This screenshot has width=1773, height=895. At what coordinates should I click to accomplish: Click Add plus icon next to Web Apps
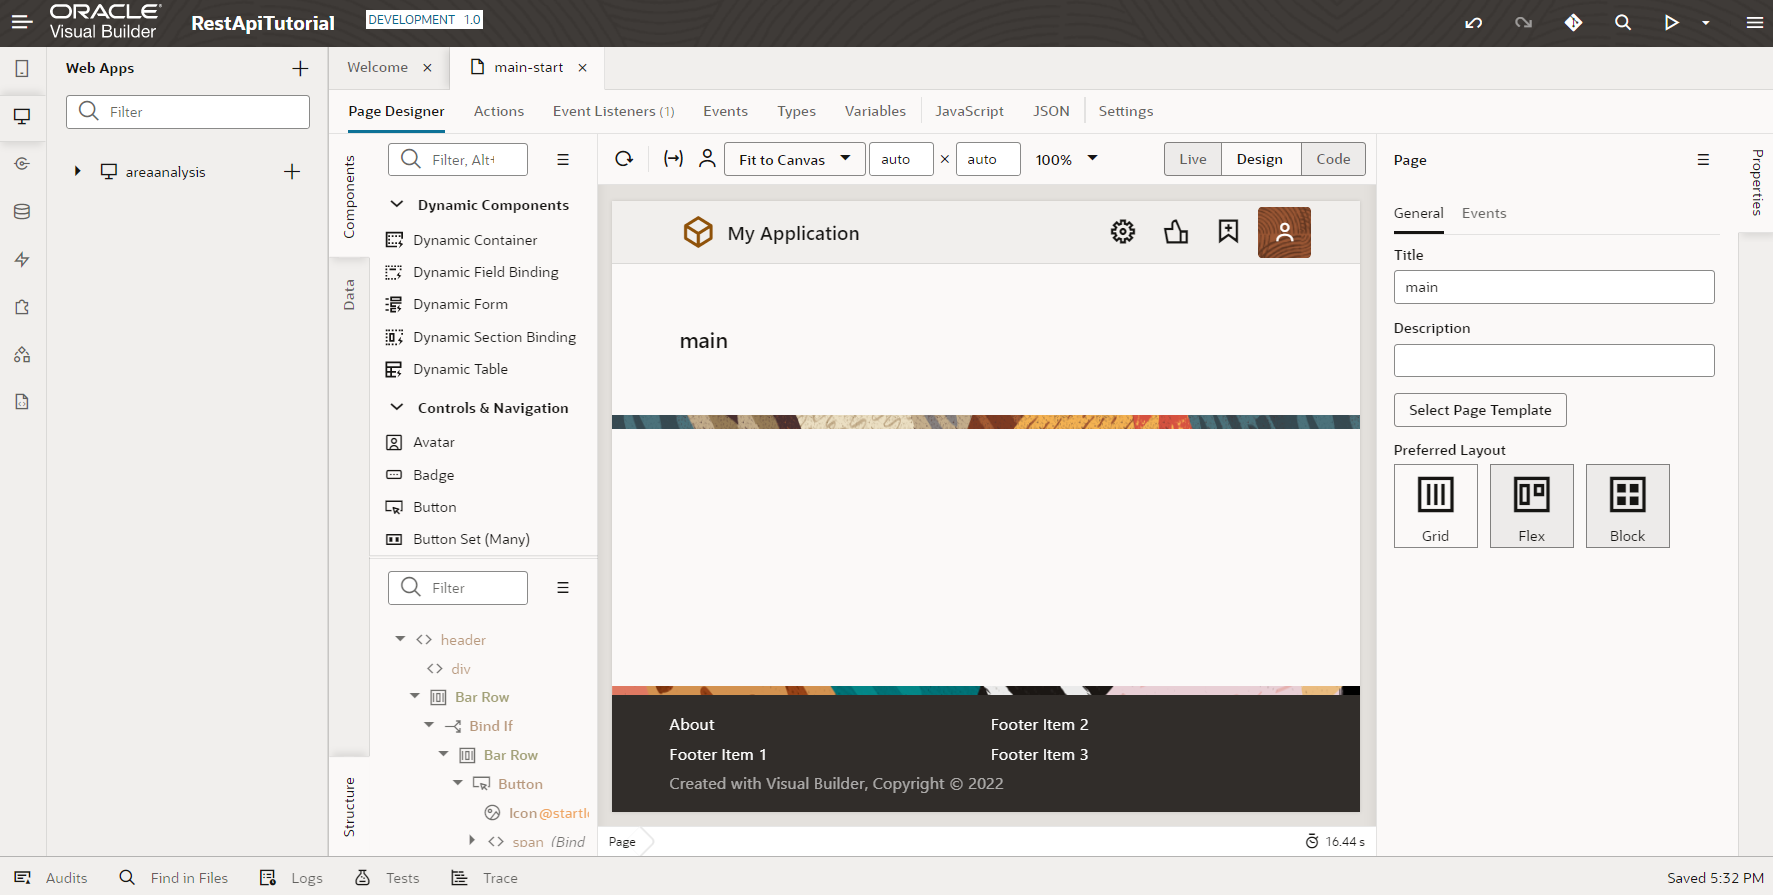coord(300,68)
